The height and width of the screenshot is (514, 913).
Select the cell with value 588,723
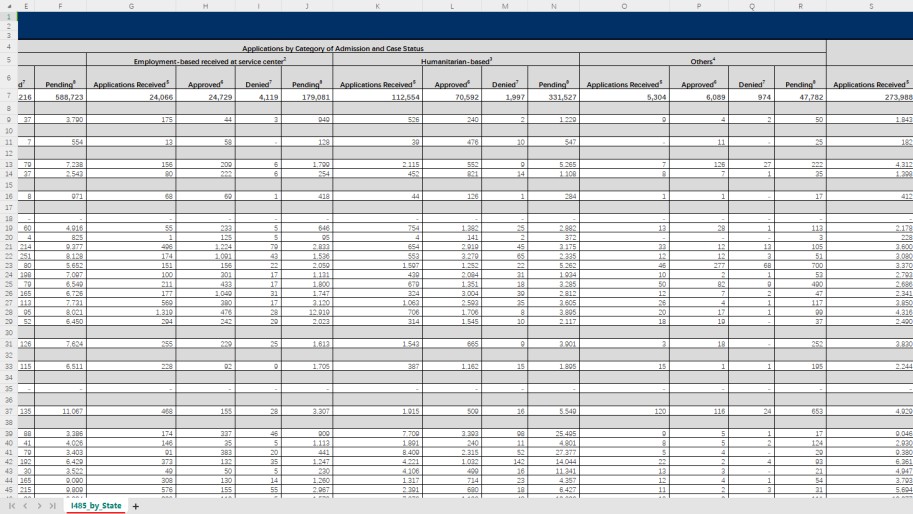pos(60,97)
